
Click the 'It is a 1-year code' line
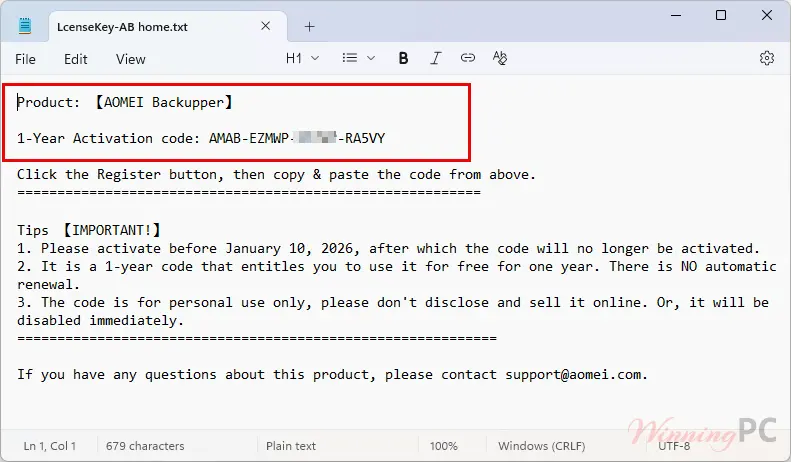click(x=397, y=266)
